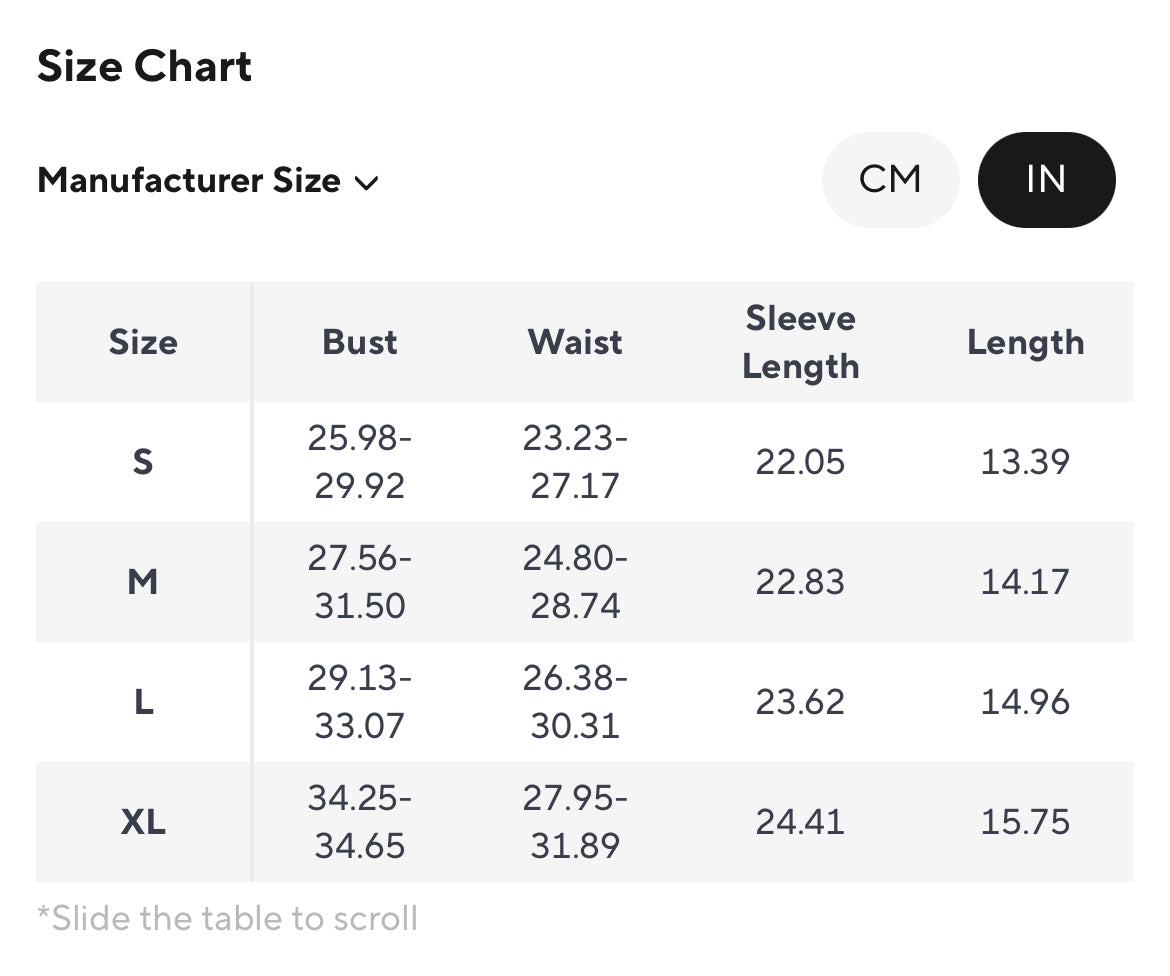Image resolution: width=1170 pixels, height=976 pixels.
Task: Click the 34.25-34.65 bust cell for XL
Action: click(x=359, y=822)
